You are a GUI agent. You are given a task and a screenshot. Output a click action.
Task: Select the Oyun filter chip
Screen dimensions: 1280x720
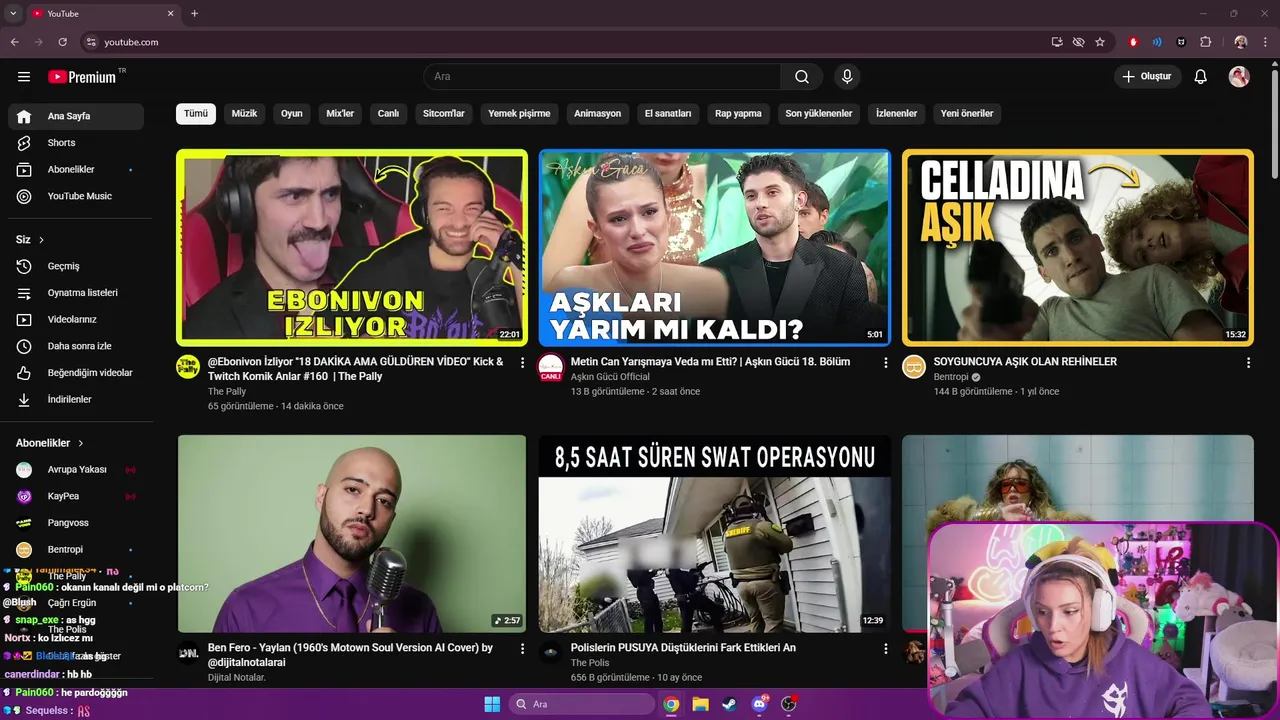point(292,114)
